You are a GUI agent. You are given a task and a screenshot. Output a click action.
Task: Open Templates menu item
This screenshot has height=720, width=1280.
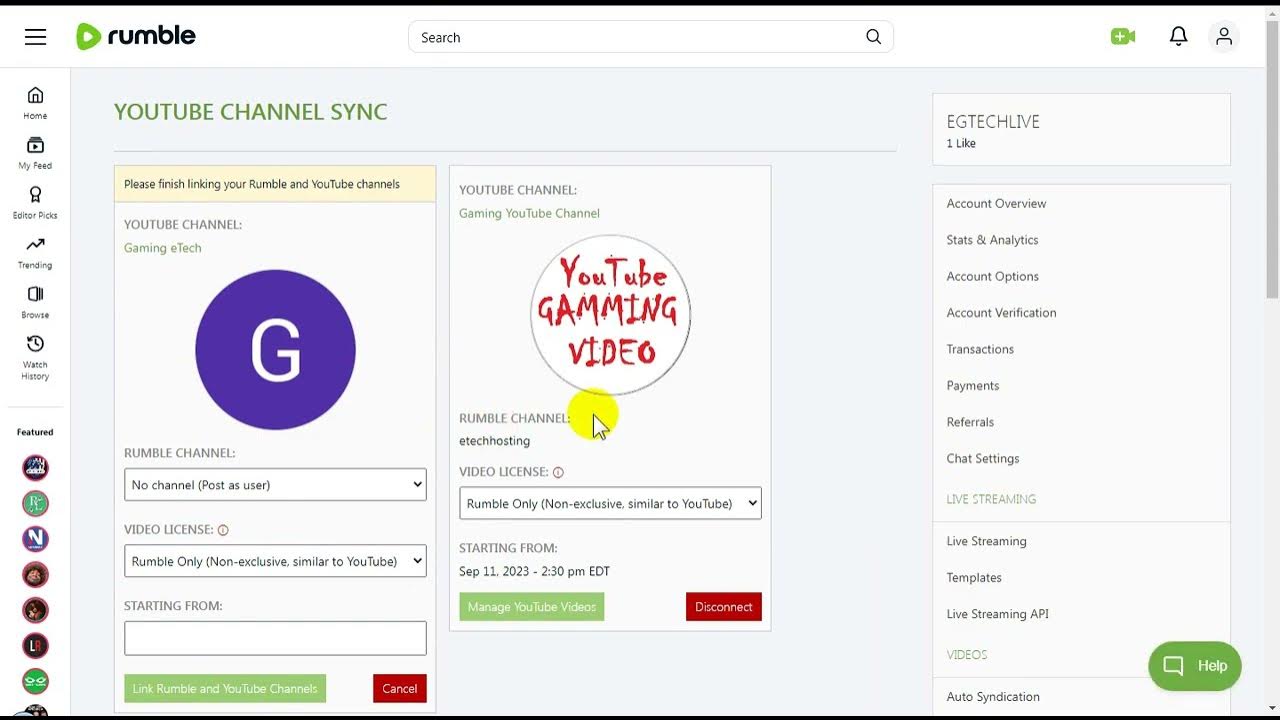click(974, 577)
